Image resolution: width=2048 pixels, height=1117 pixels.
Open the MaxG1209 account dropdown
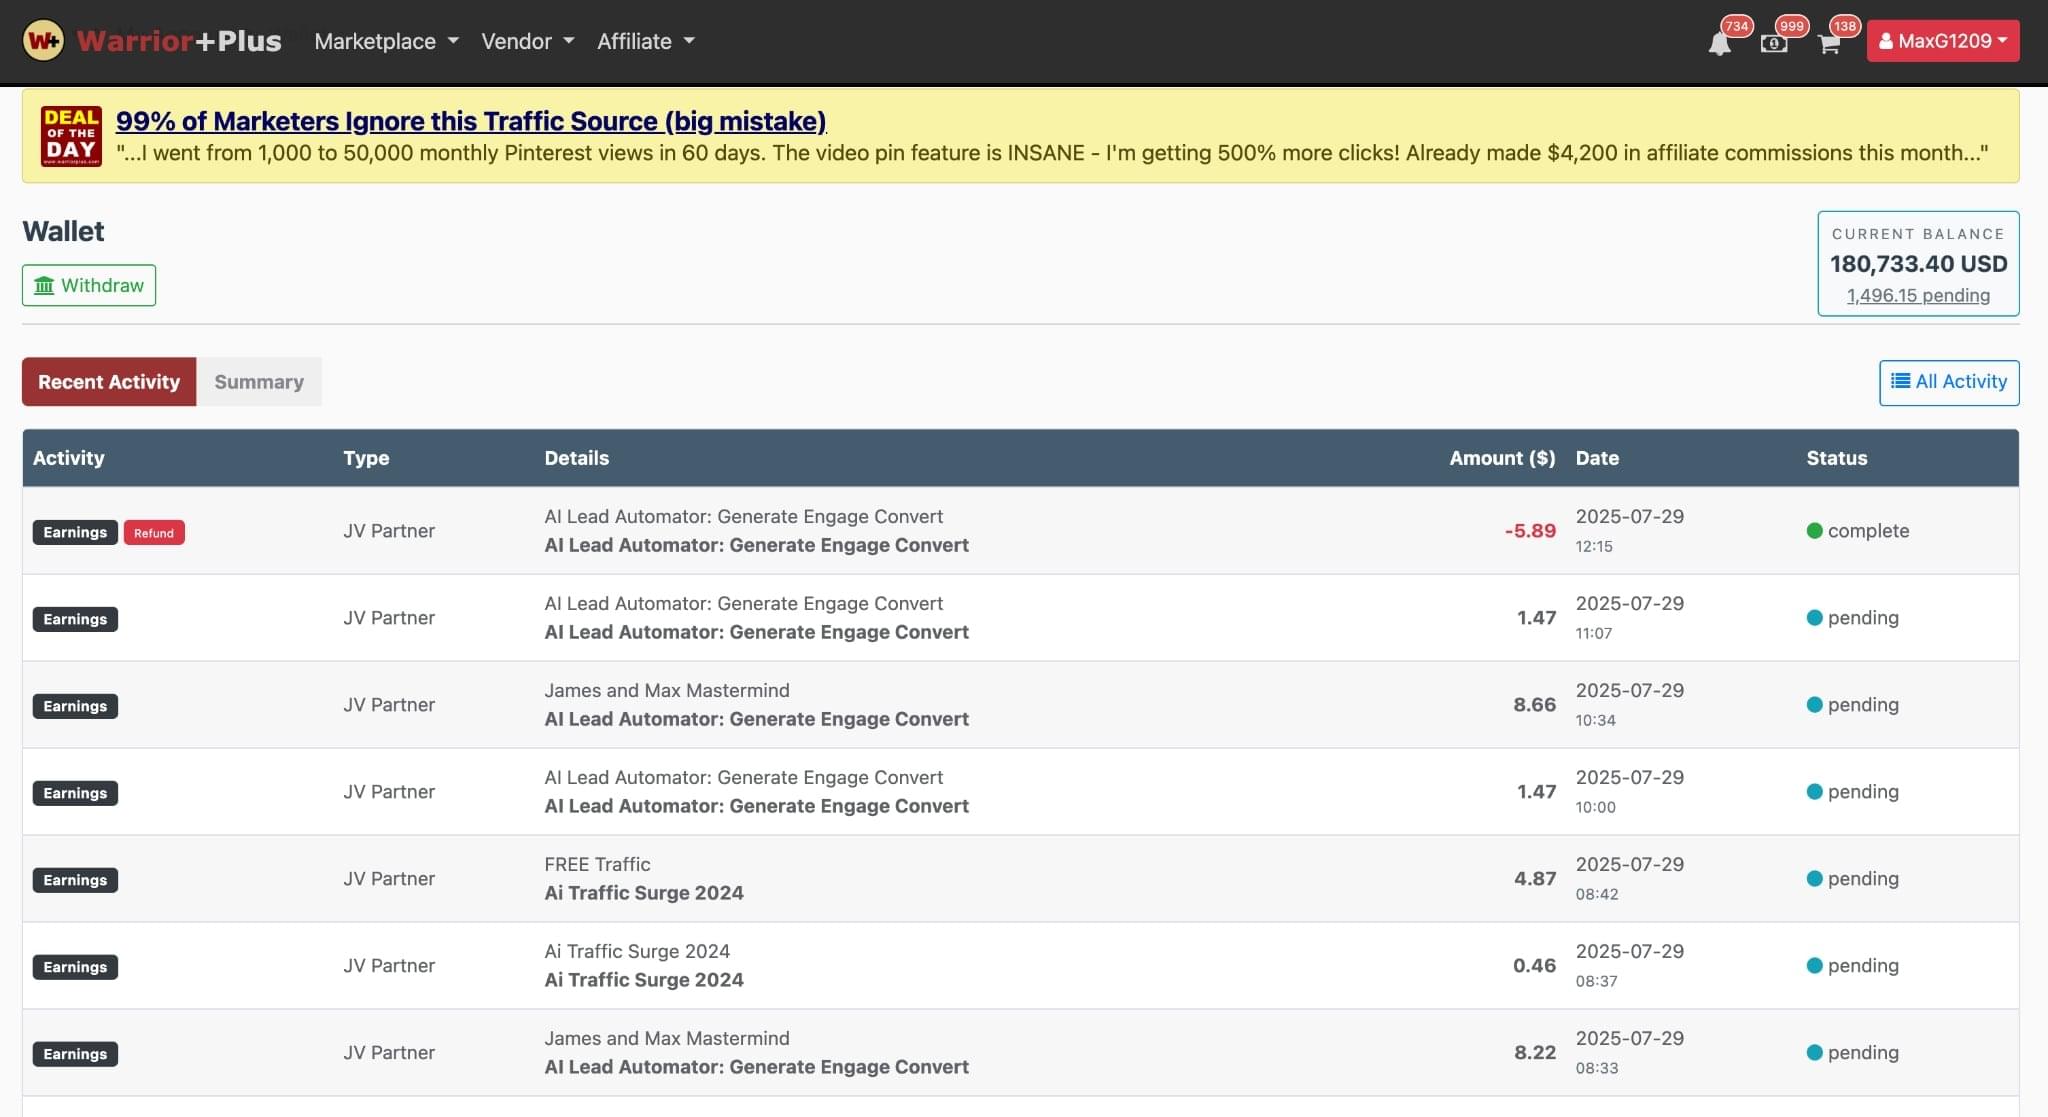pos(1943,41)
